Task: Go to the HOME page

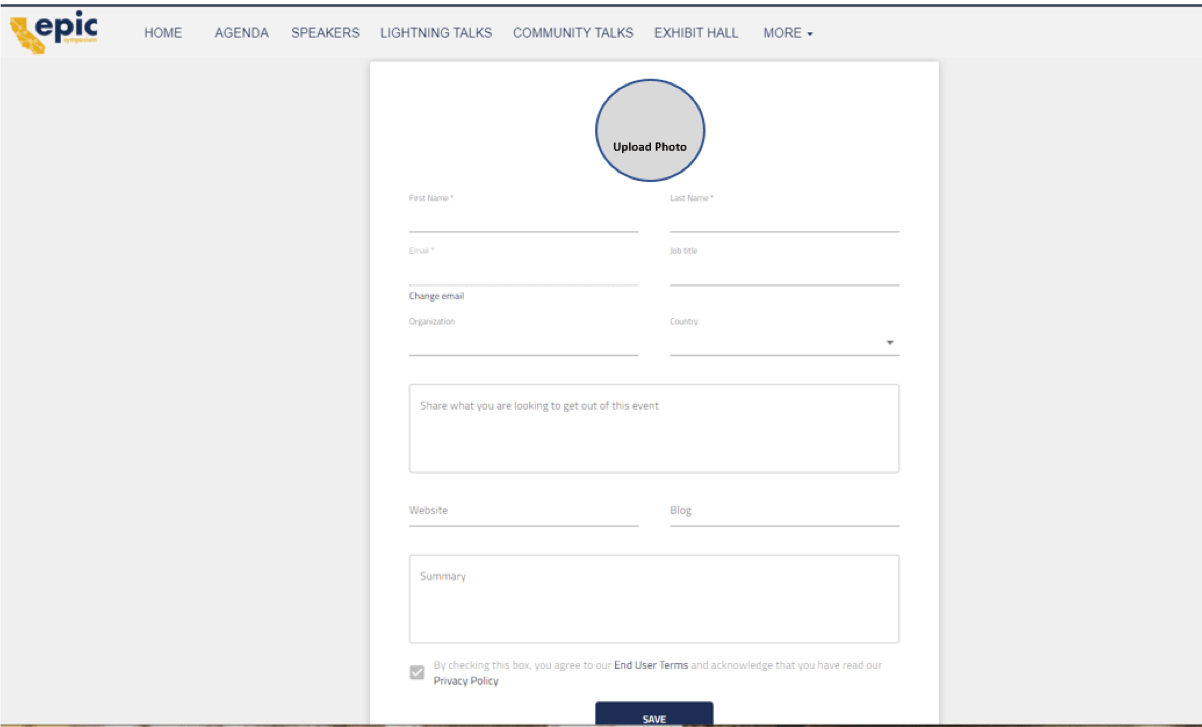Action: [163, 33]
